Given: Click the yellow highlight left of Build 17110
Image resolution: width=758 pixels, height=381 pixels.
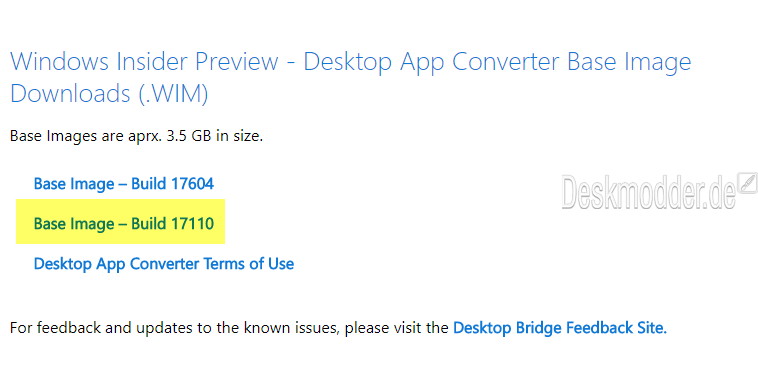Looking at the screenshot, I should coord(25,221).
